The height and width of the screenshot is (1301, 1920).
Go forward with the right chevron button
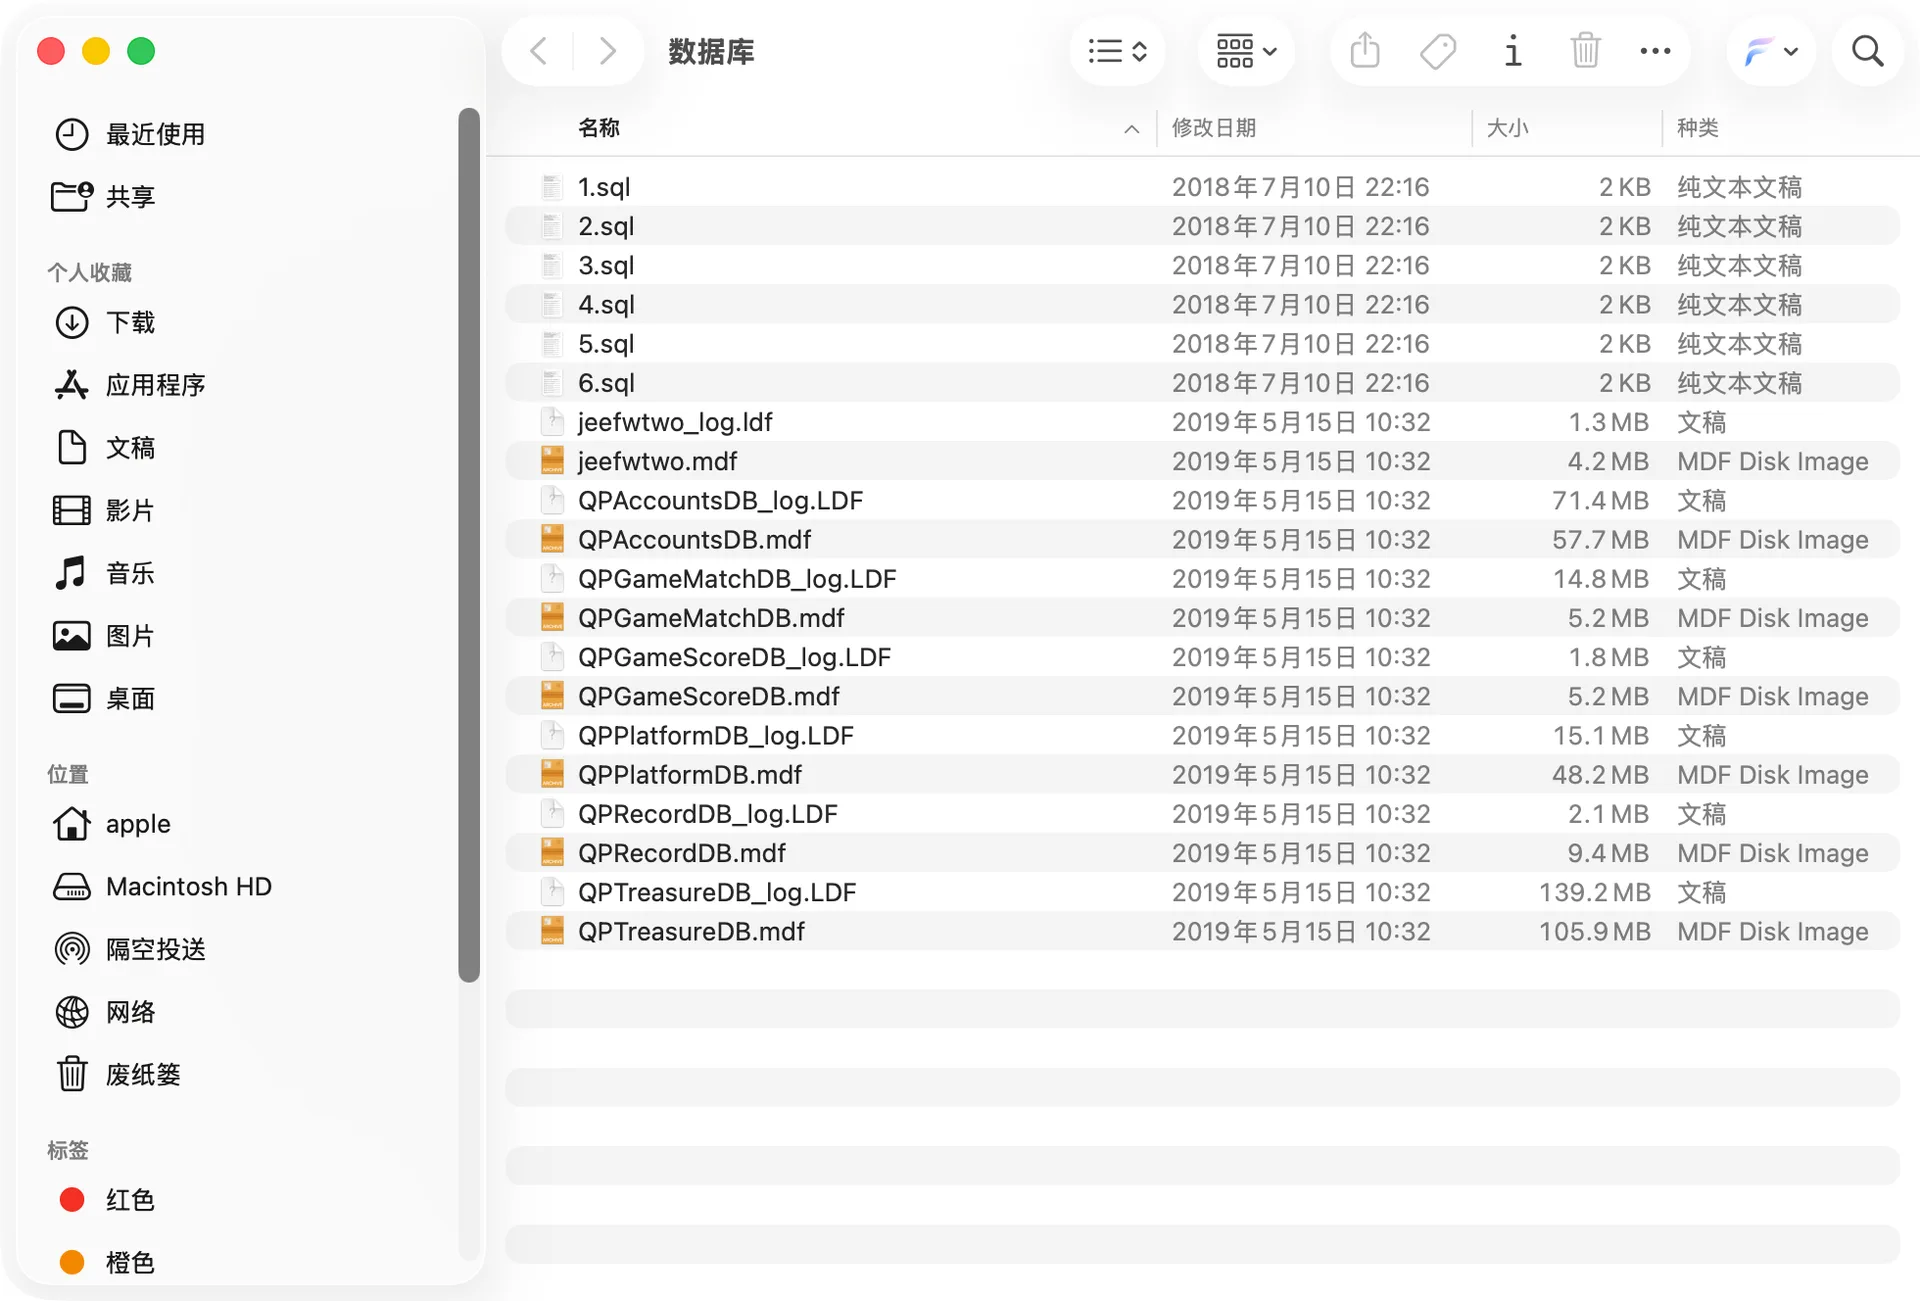pyautogui.click(x=607, y=51)
